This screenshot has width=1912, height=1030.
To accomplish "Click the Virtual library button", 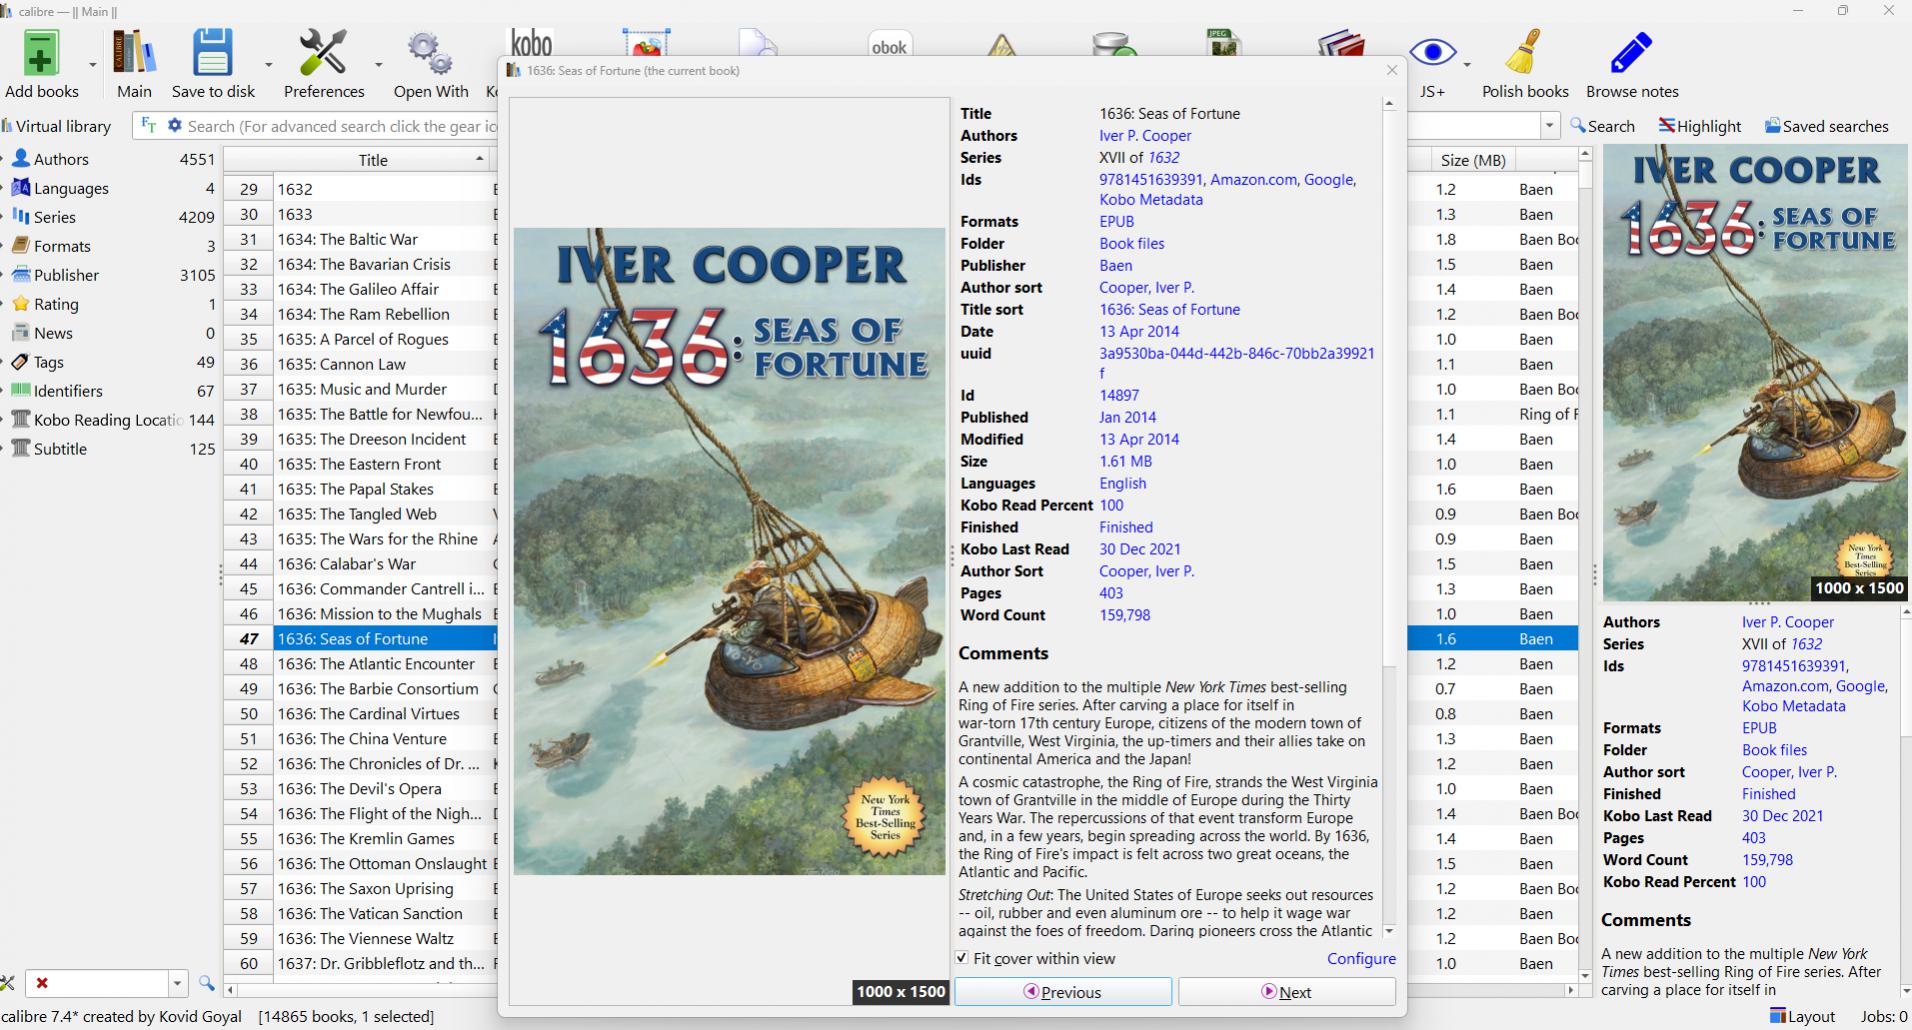I will coord(56,126).
